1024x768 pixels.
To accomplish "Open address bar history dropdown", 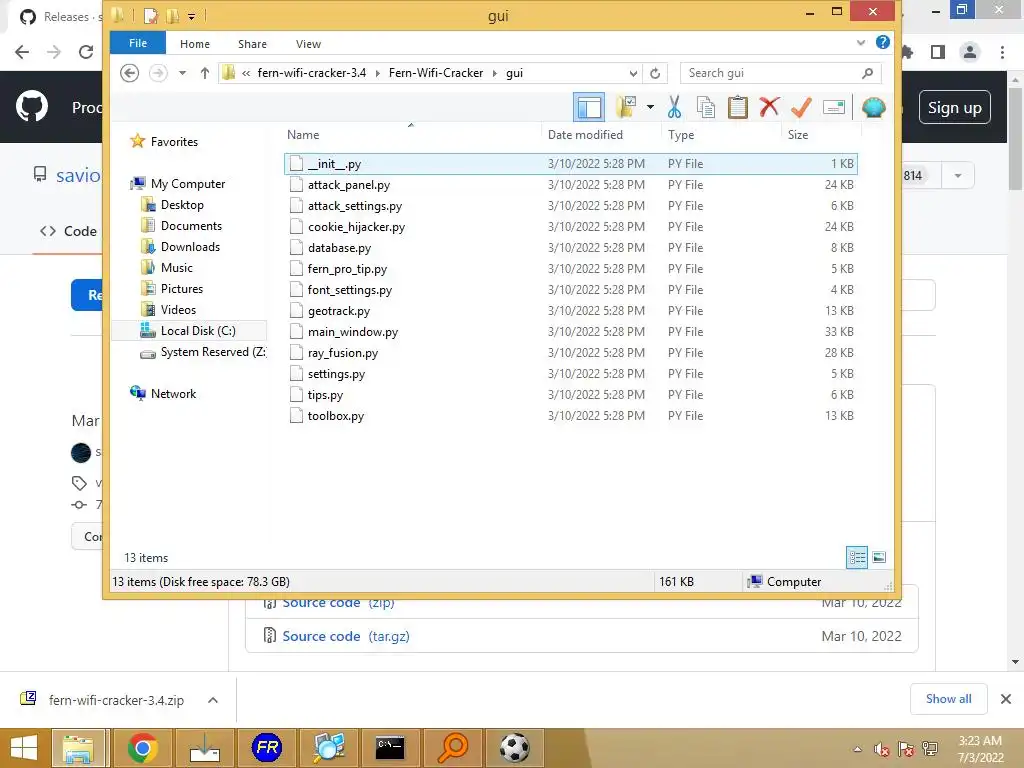I will coord(633,73).
